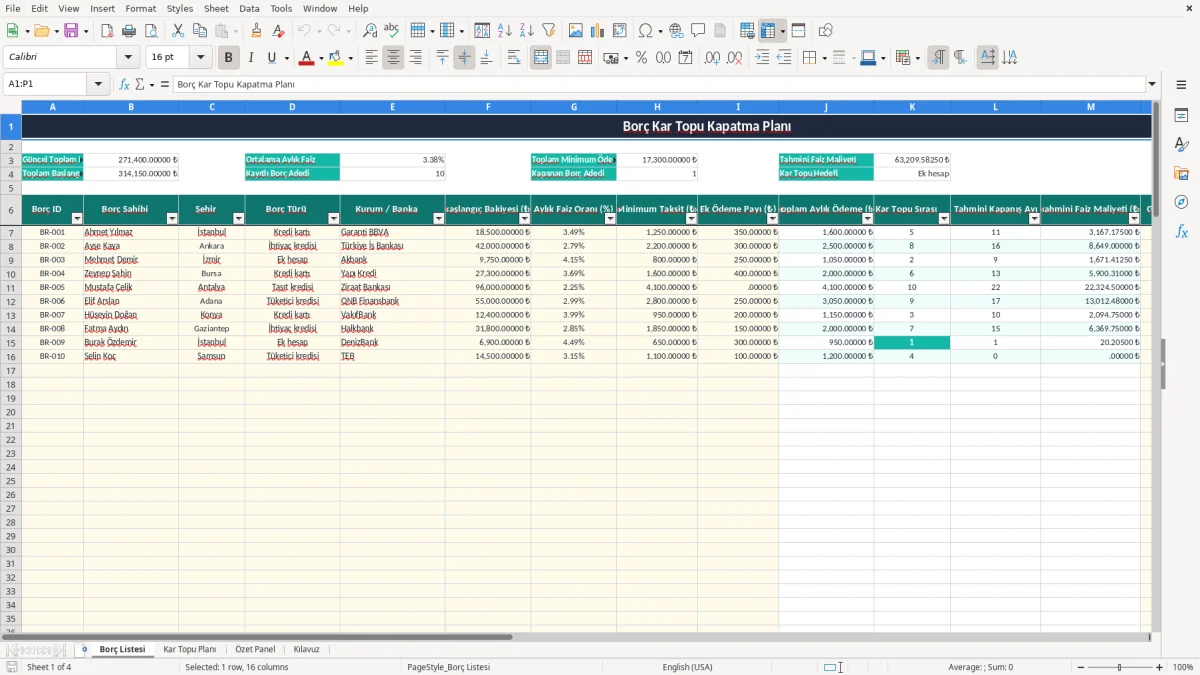Click the row 10 header
The image size is (1200, 675).
click(11, 273)
